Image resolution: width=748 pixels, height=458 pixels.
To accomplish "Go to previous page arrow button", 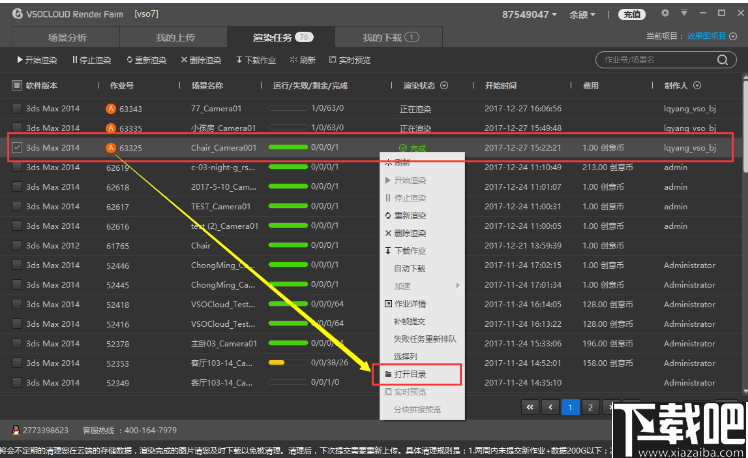I will pos(550,407).
